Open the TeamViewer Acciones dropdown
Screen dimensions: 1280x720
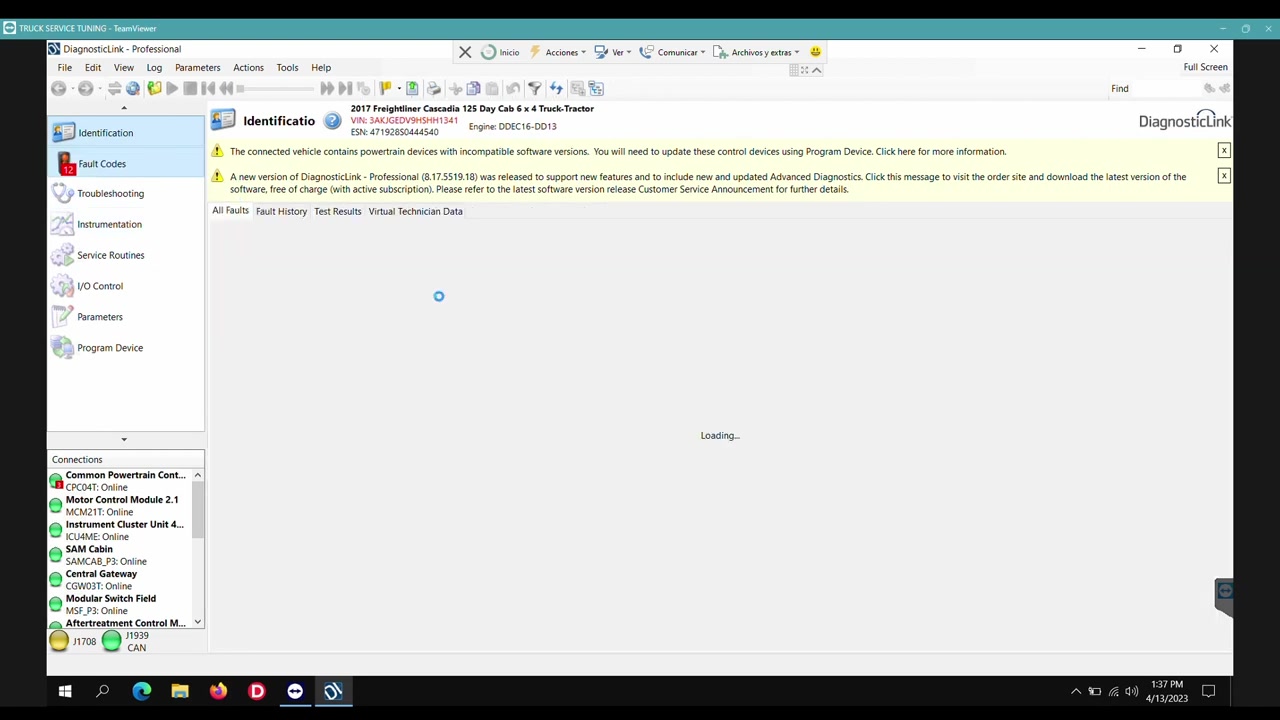point(559,52)
